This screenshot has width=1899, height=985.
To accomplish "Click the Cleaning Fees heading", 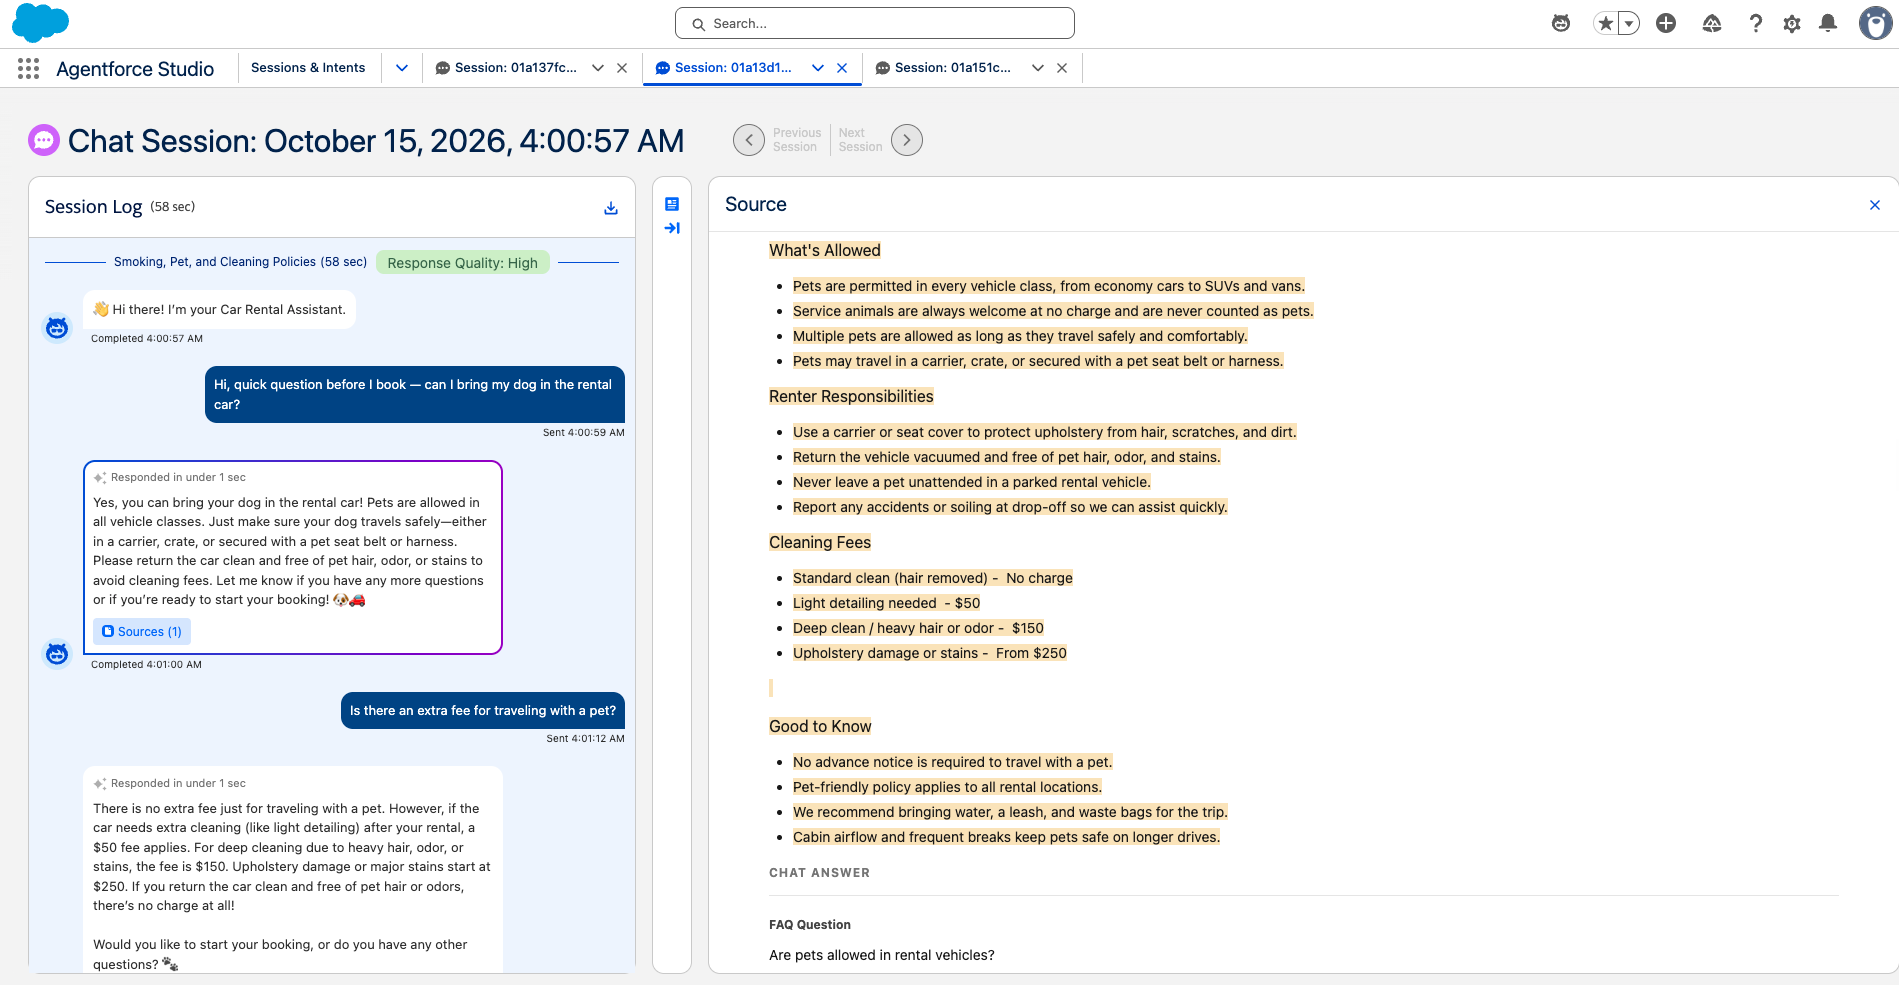I will point(820,542).
